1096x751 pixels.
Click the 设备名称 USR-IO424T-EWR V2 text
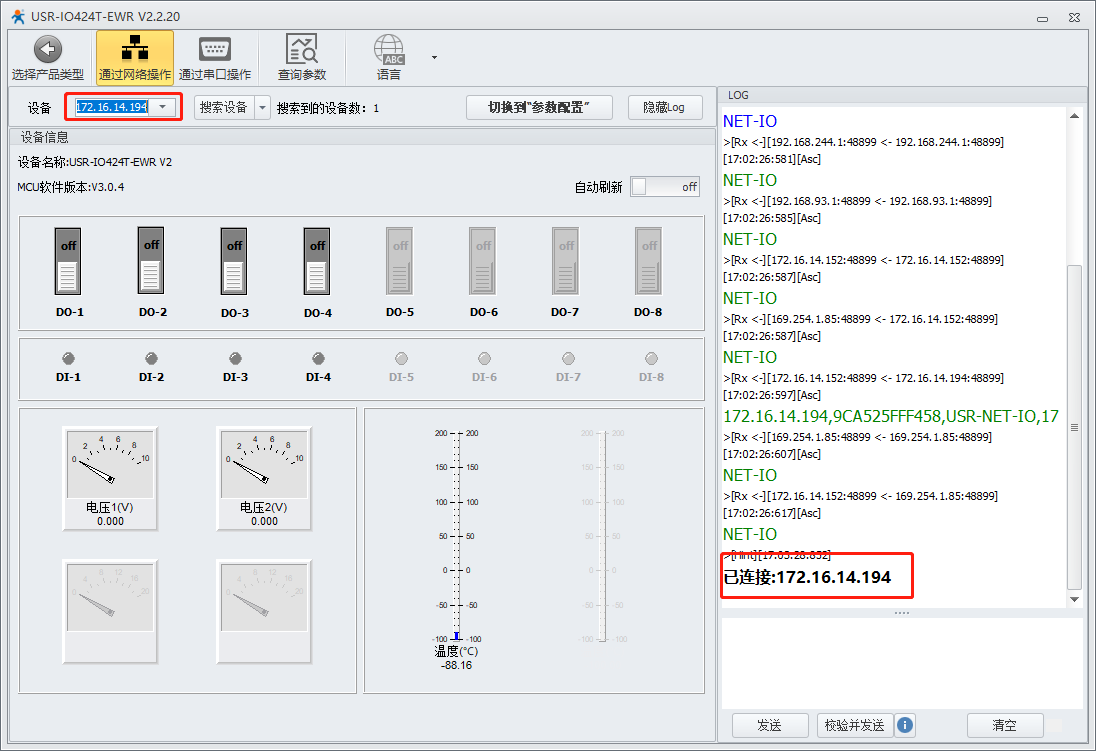coord(95,162)
